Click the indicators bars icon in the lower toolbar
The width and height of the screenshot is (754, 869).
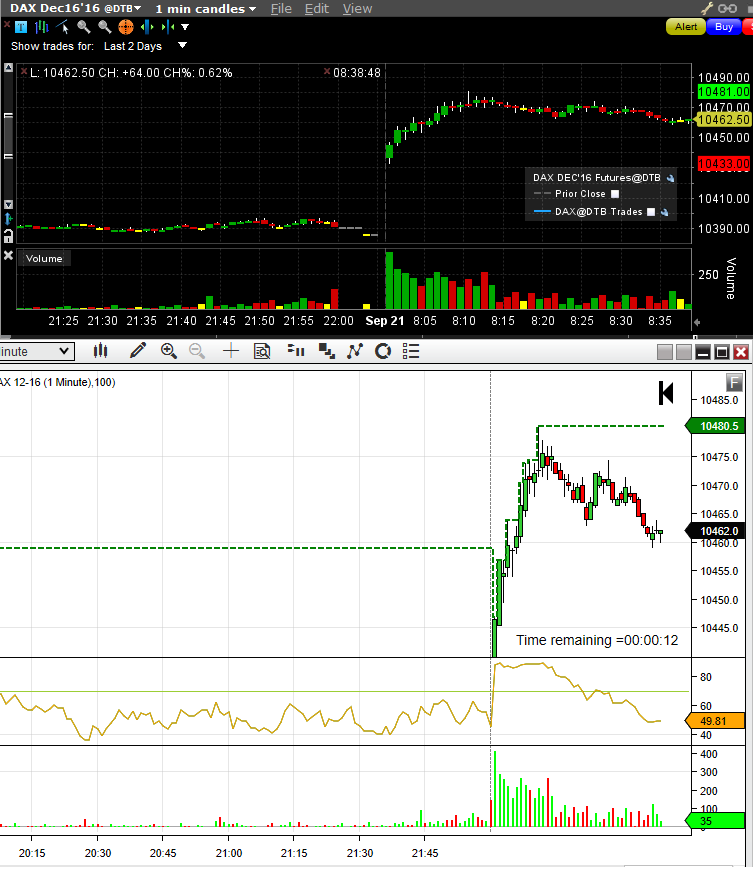(296, 351)
